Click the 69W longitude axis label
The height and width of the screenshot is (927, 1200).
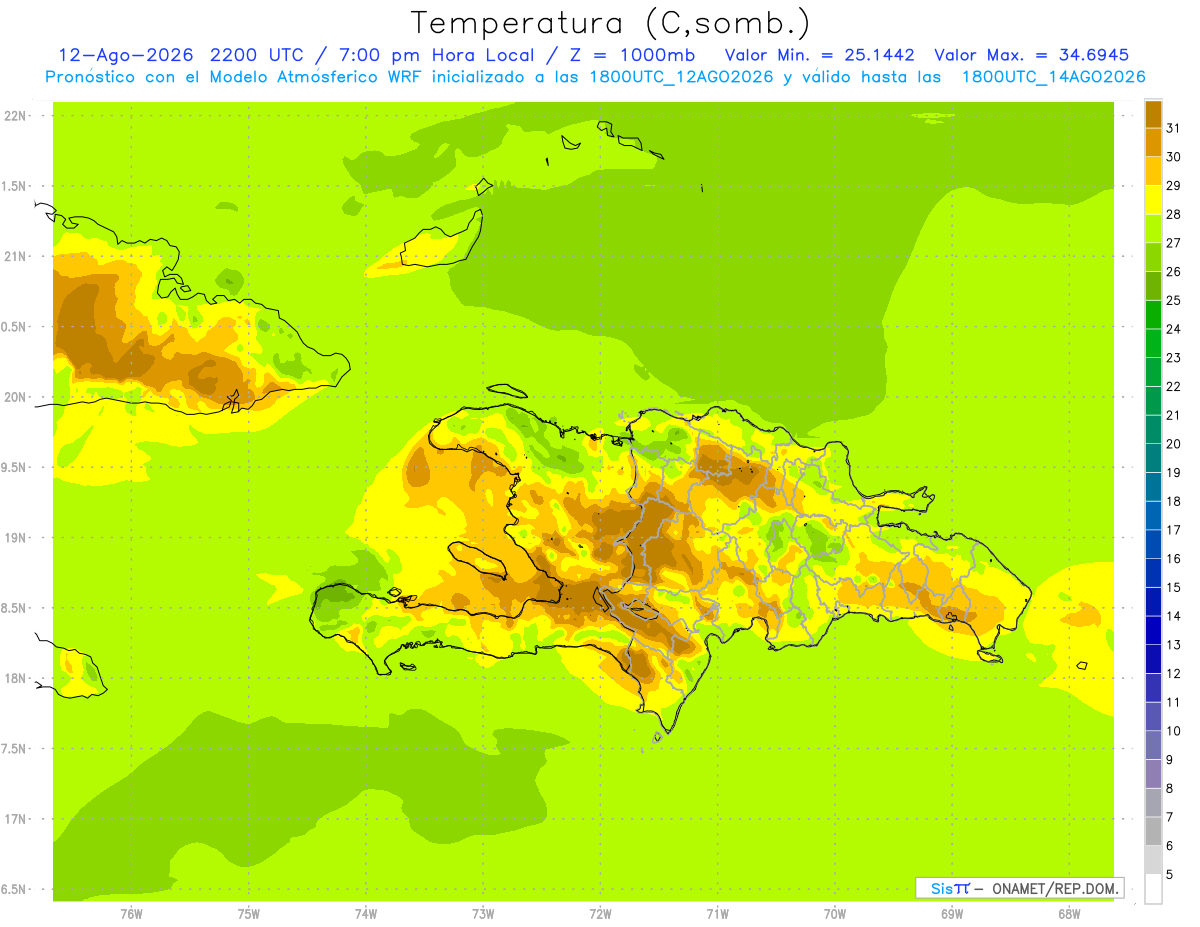click(952, 913)
